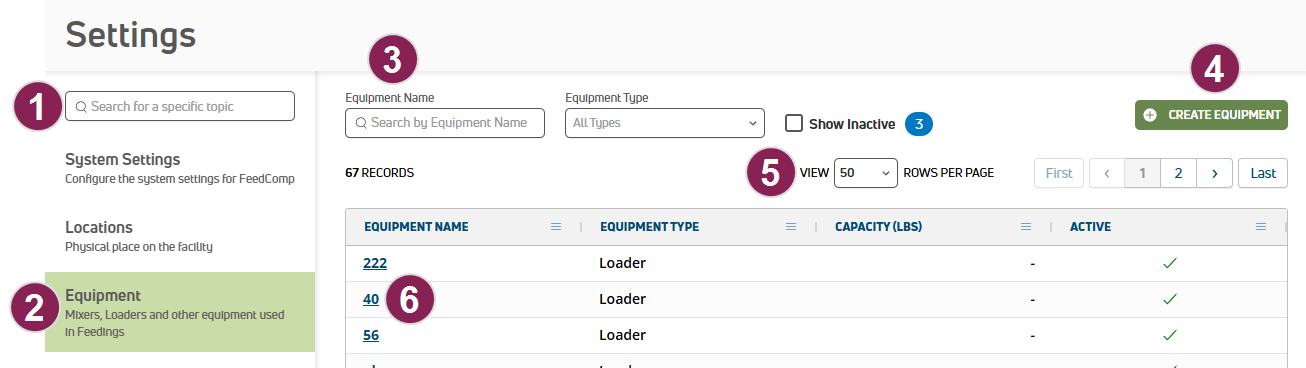Click the green checkmark in the 222 row
This screenshot has width=1306, height=368.
pyautogui.click(x=1169, y=263)
